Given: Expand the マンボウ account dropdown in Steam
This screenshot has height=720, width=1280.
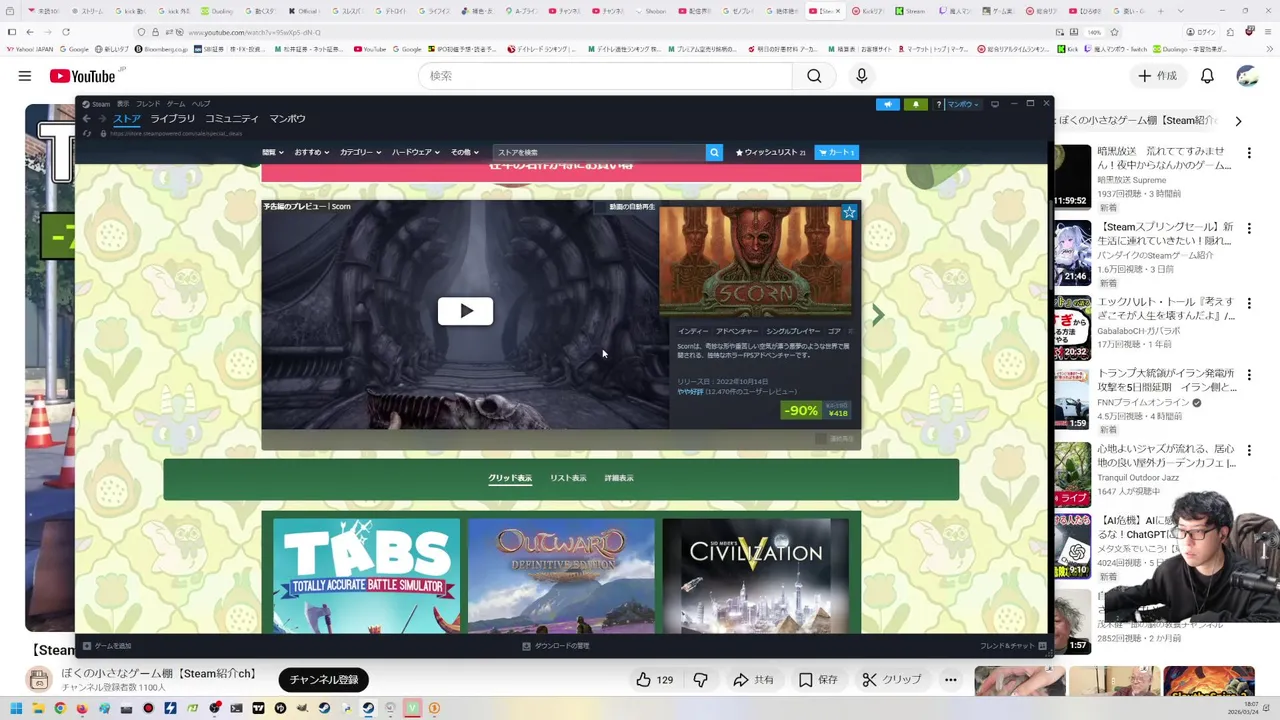Looking at the screenshot, I should 964,104.
